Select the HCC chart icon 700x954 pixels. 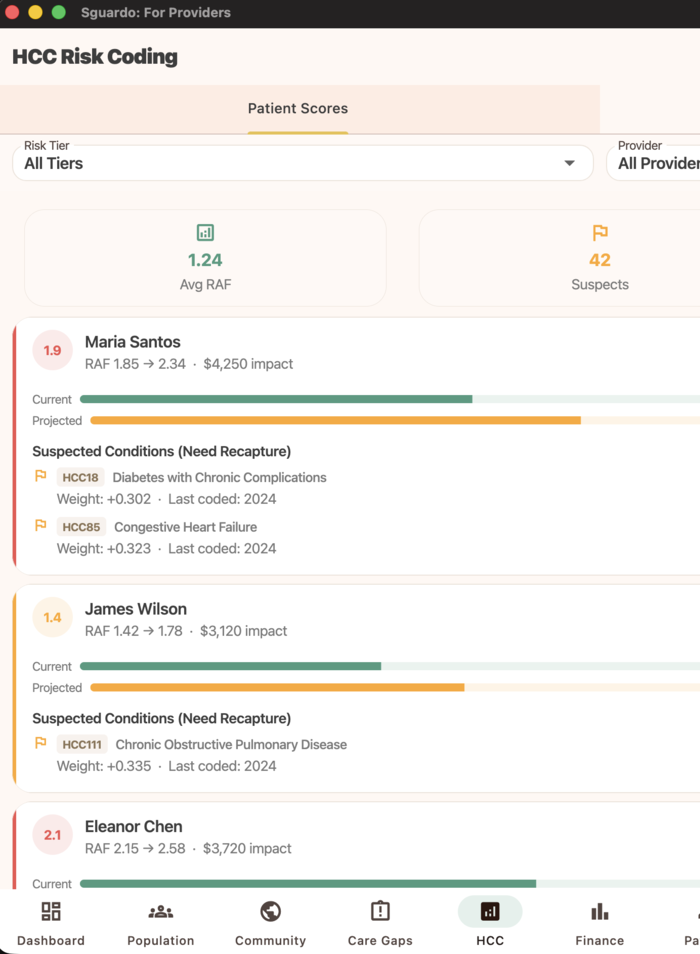tap(490, 911)
